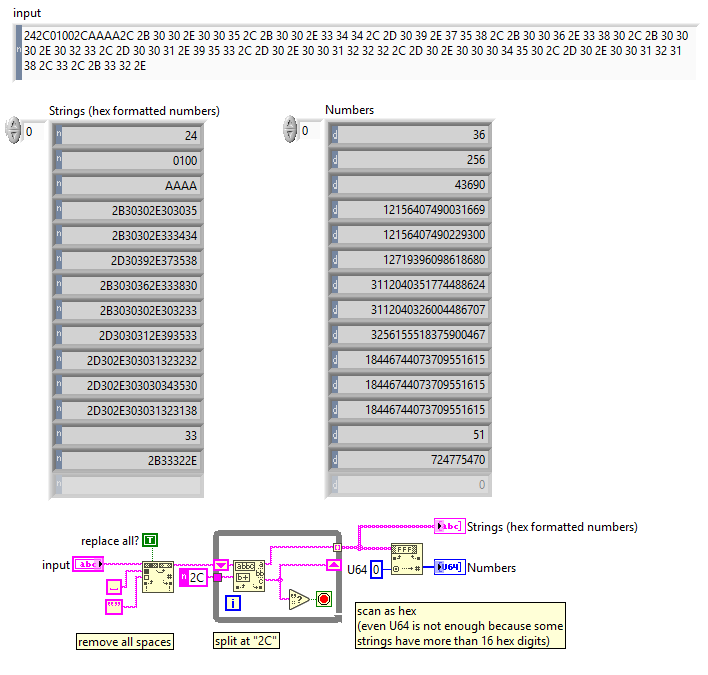Select the string element showing 24

(128, 135)
